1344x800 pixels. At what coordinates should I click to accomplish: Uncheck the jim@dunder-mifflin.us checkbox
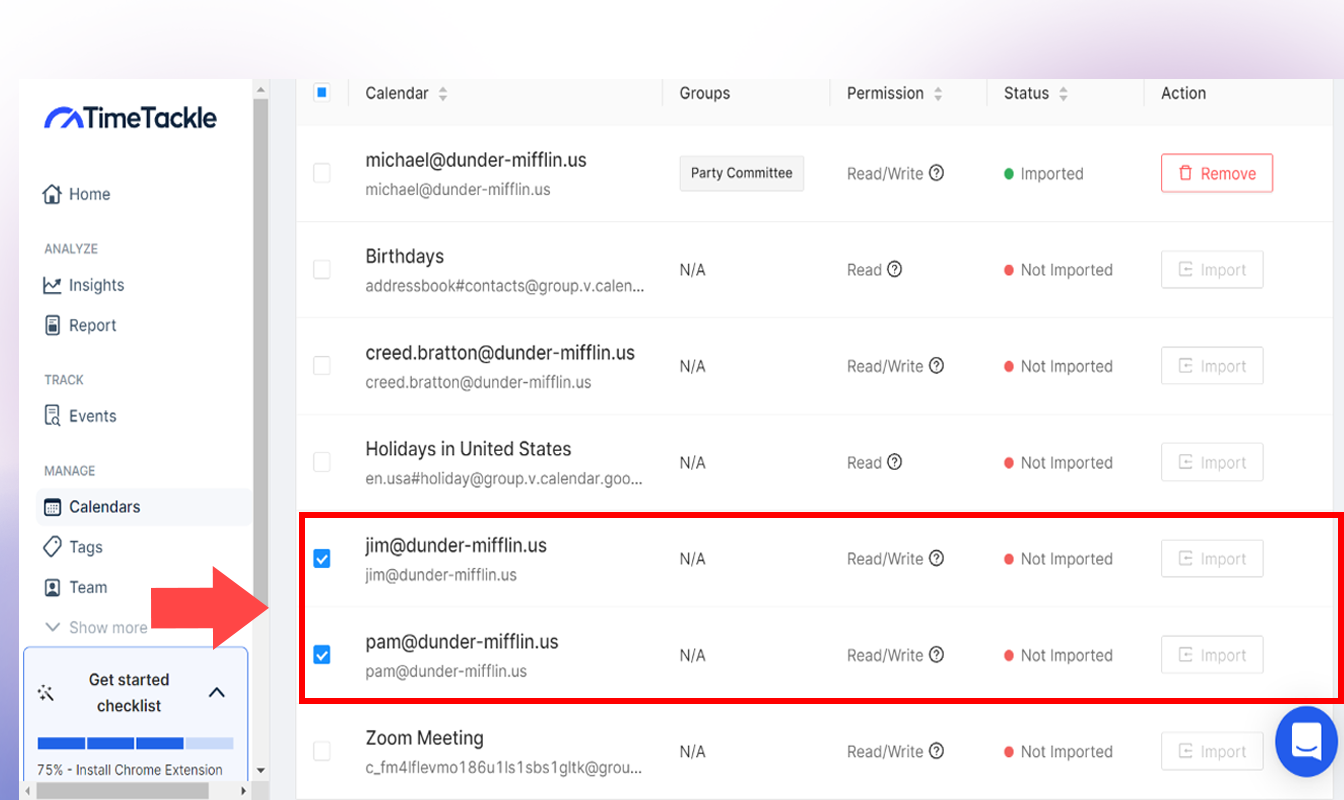coord(322,558)
